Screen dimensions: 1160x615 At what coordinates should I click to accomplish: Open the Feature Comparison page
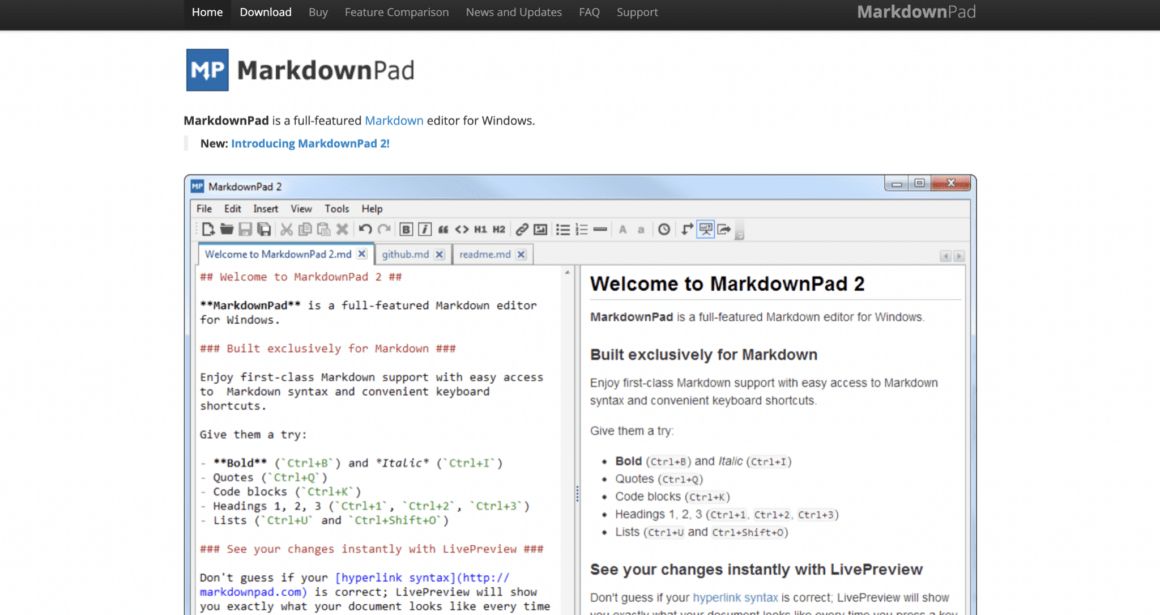pos(397,12)
